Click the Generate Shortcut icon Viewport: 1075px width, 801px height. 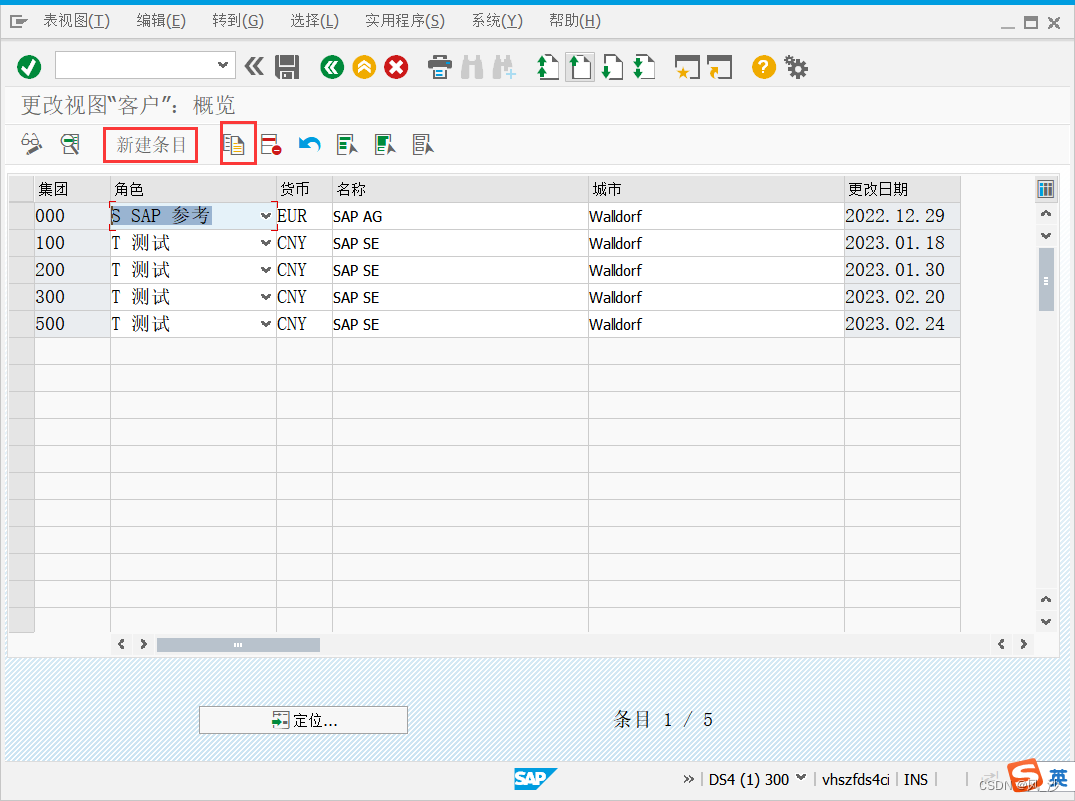(x=720, y=67)
